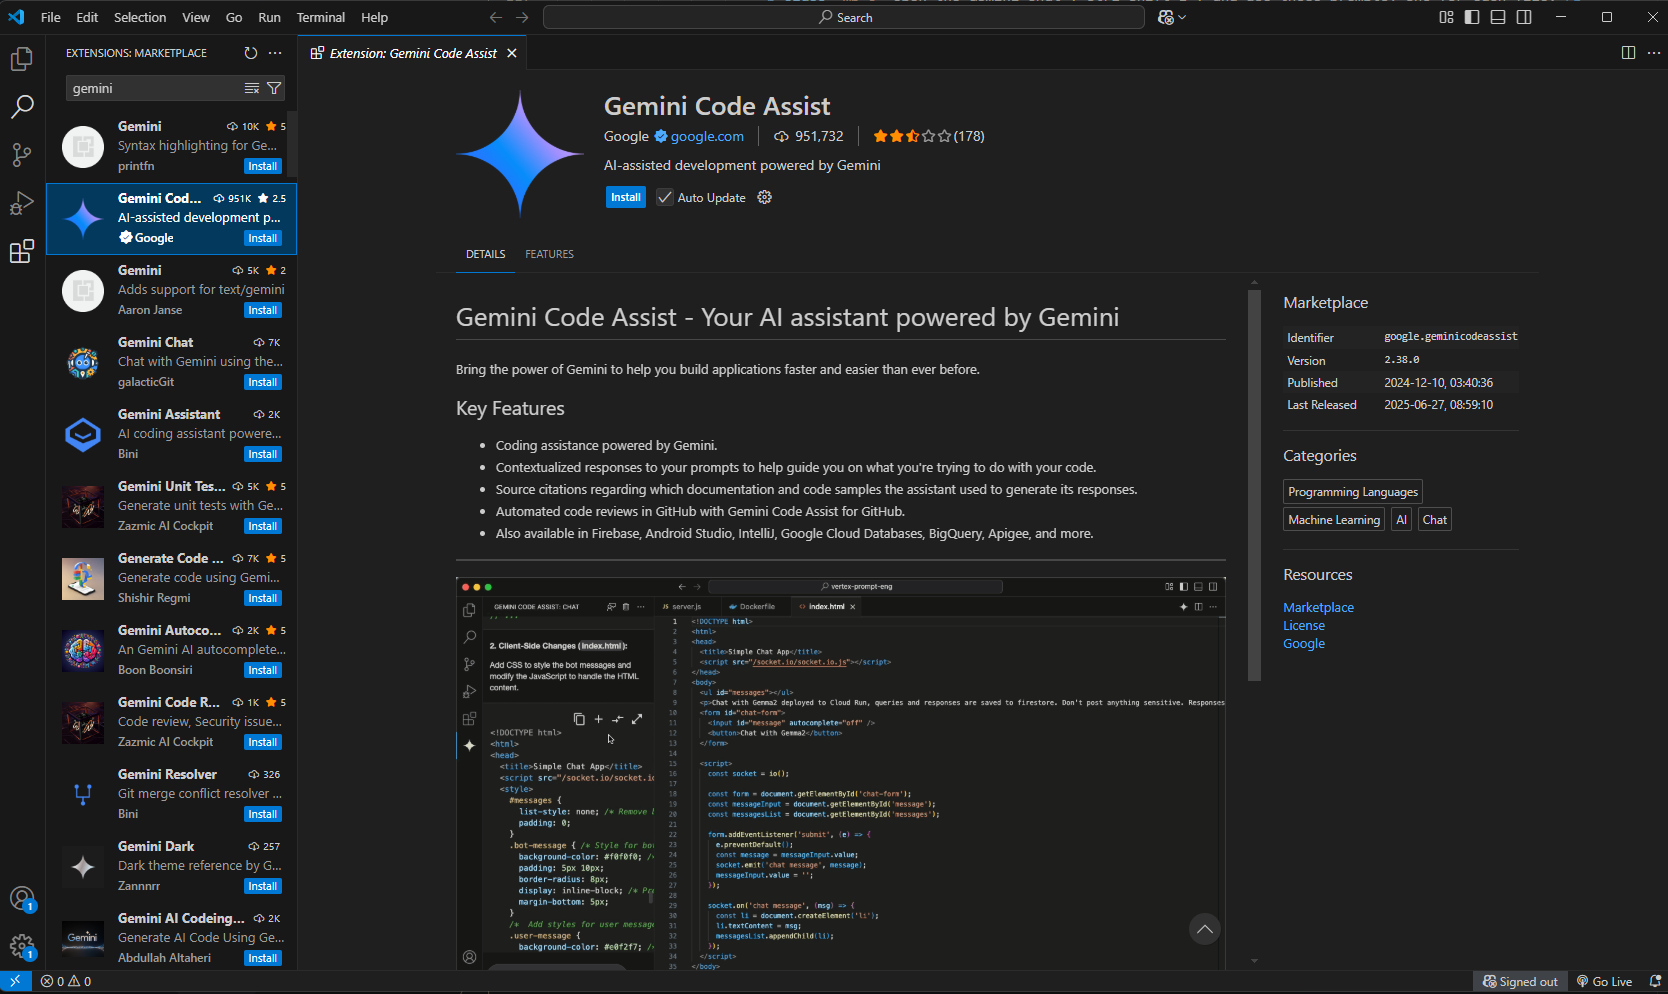Open extension settings via the gear beside Auto Update
Viewport: 1668px width, 994px height.
click(764, 197)
